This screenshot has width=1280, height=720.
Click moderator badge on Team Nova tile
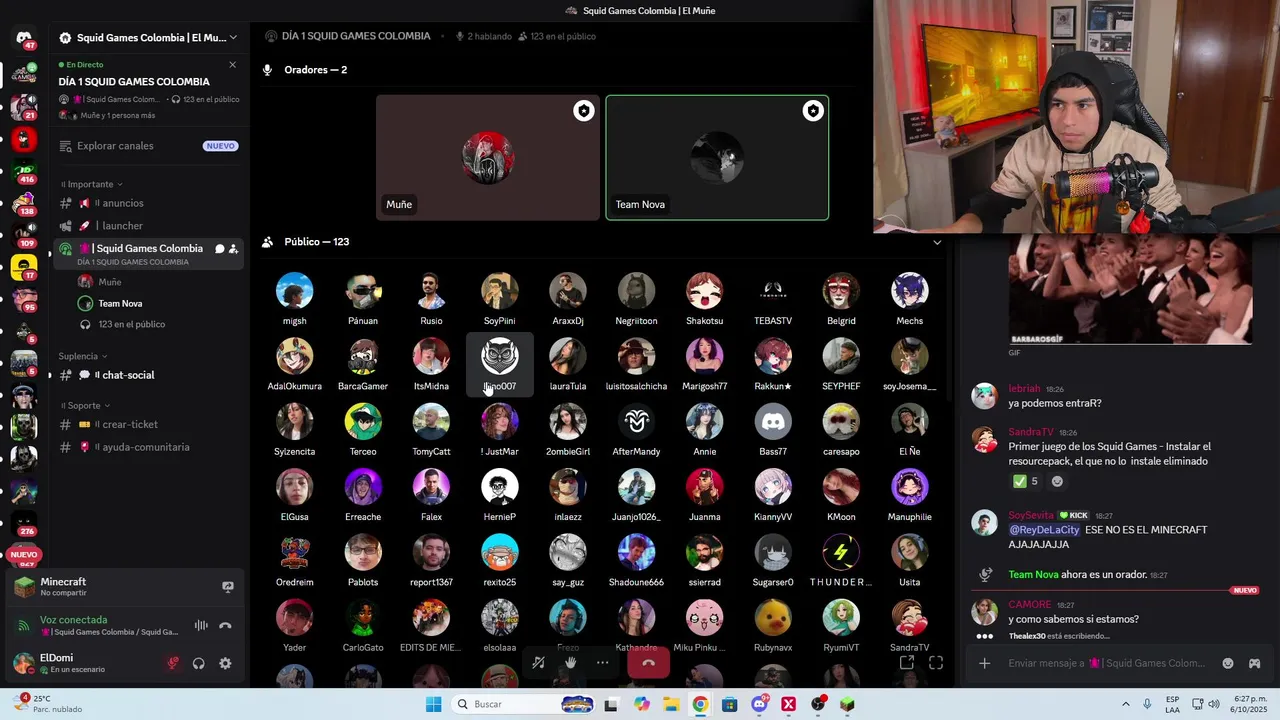click(813, 111)
